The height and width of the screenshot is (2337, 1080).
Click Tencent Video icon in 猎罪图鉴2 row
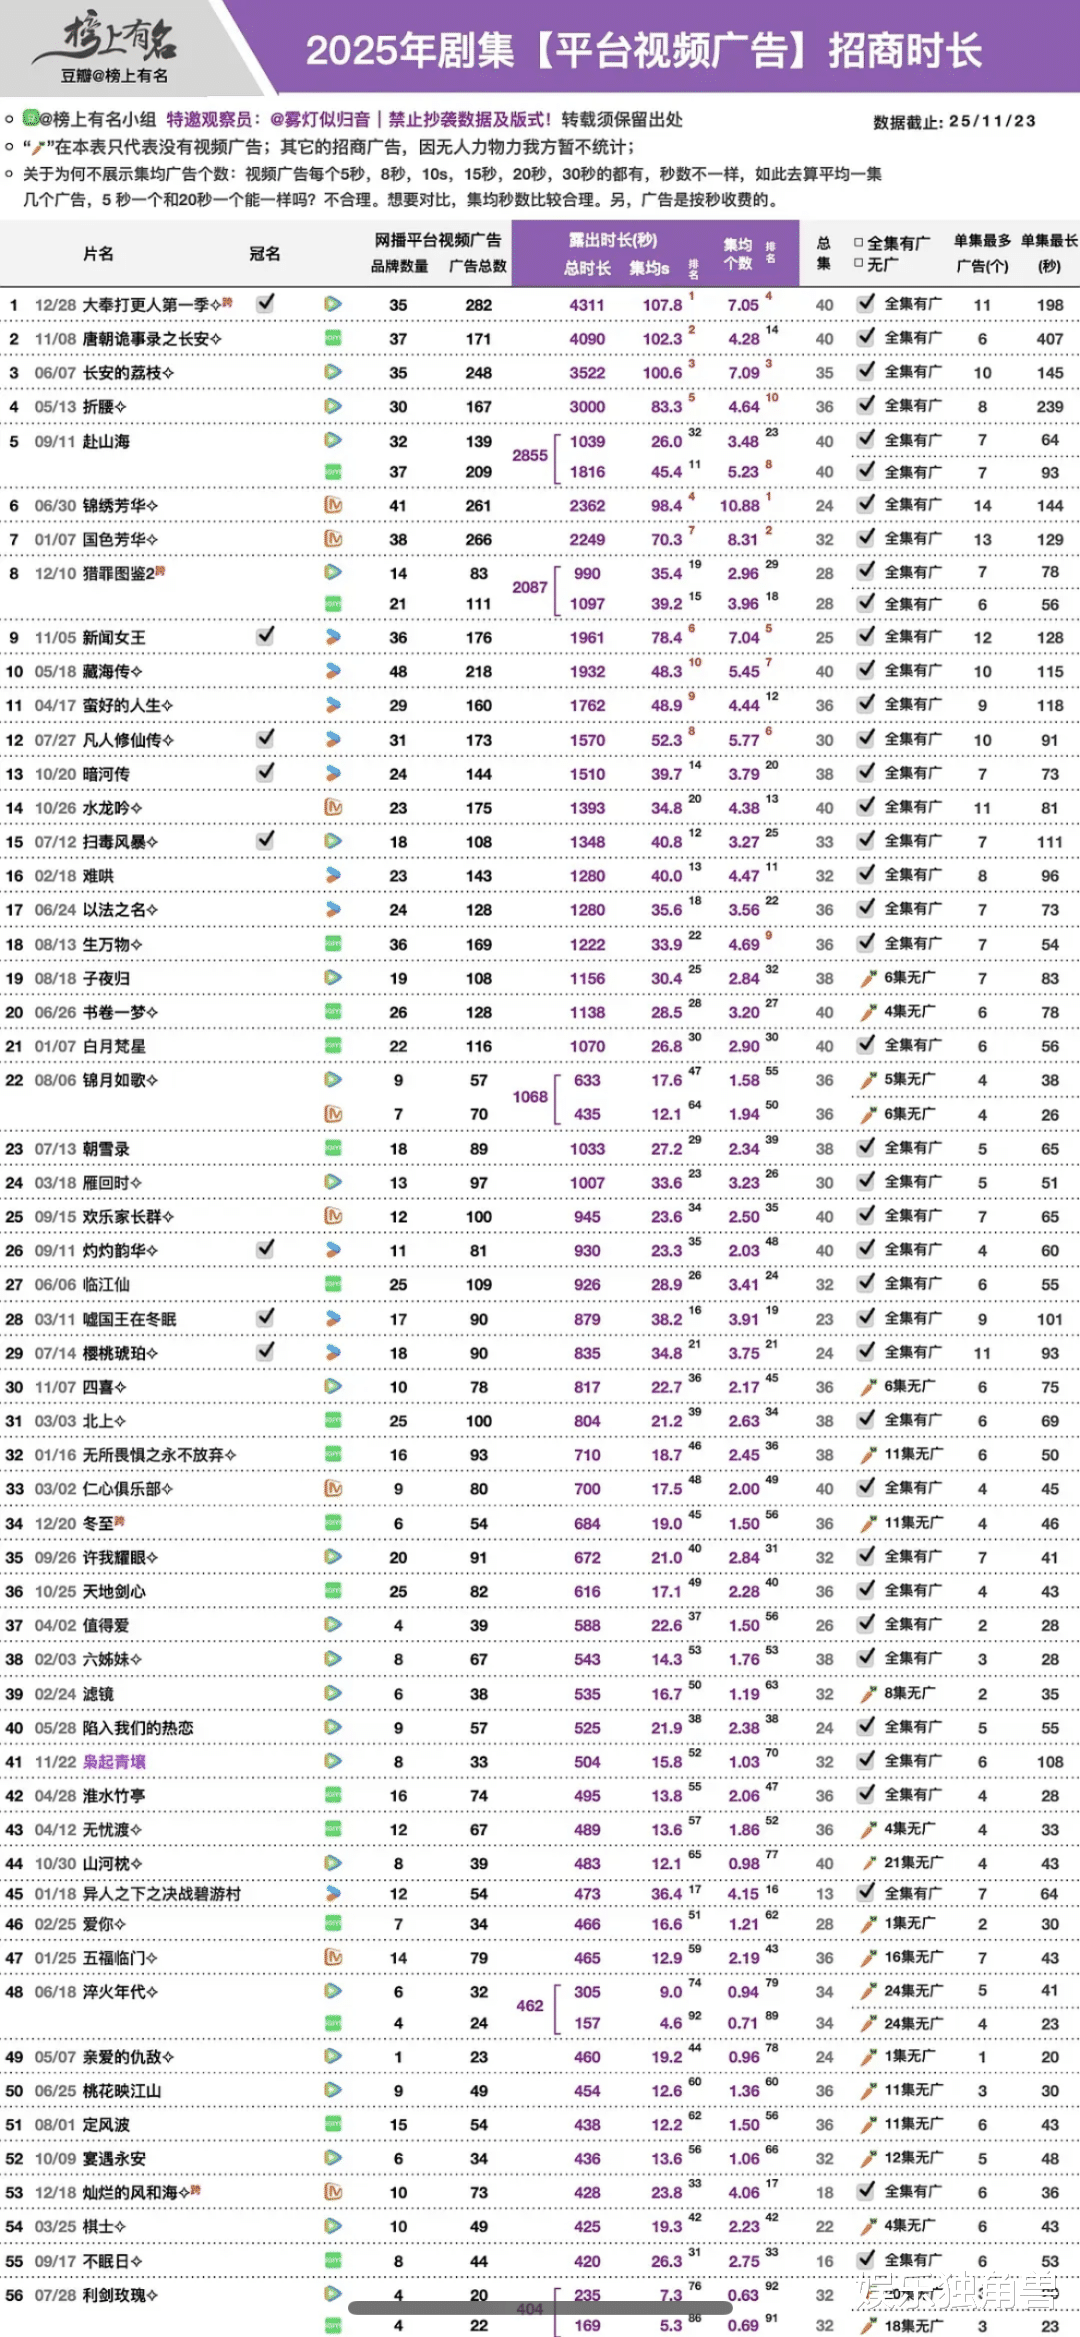coord(333,572)
